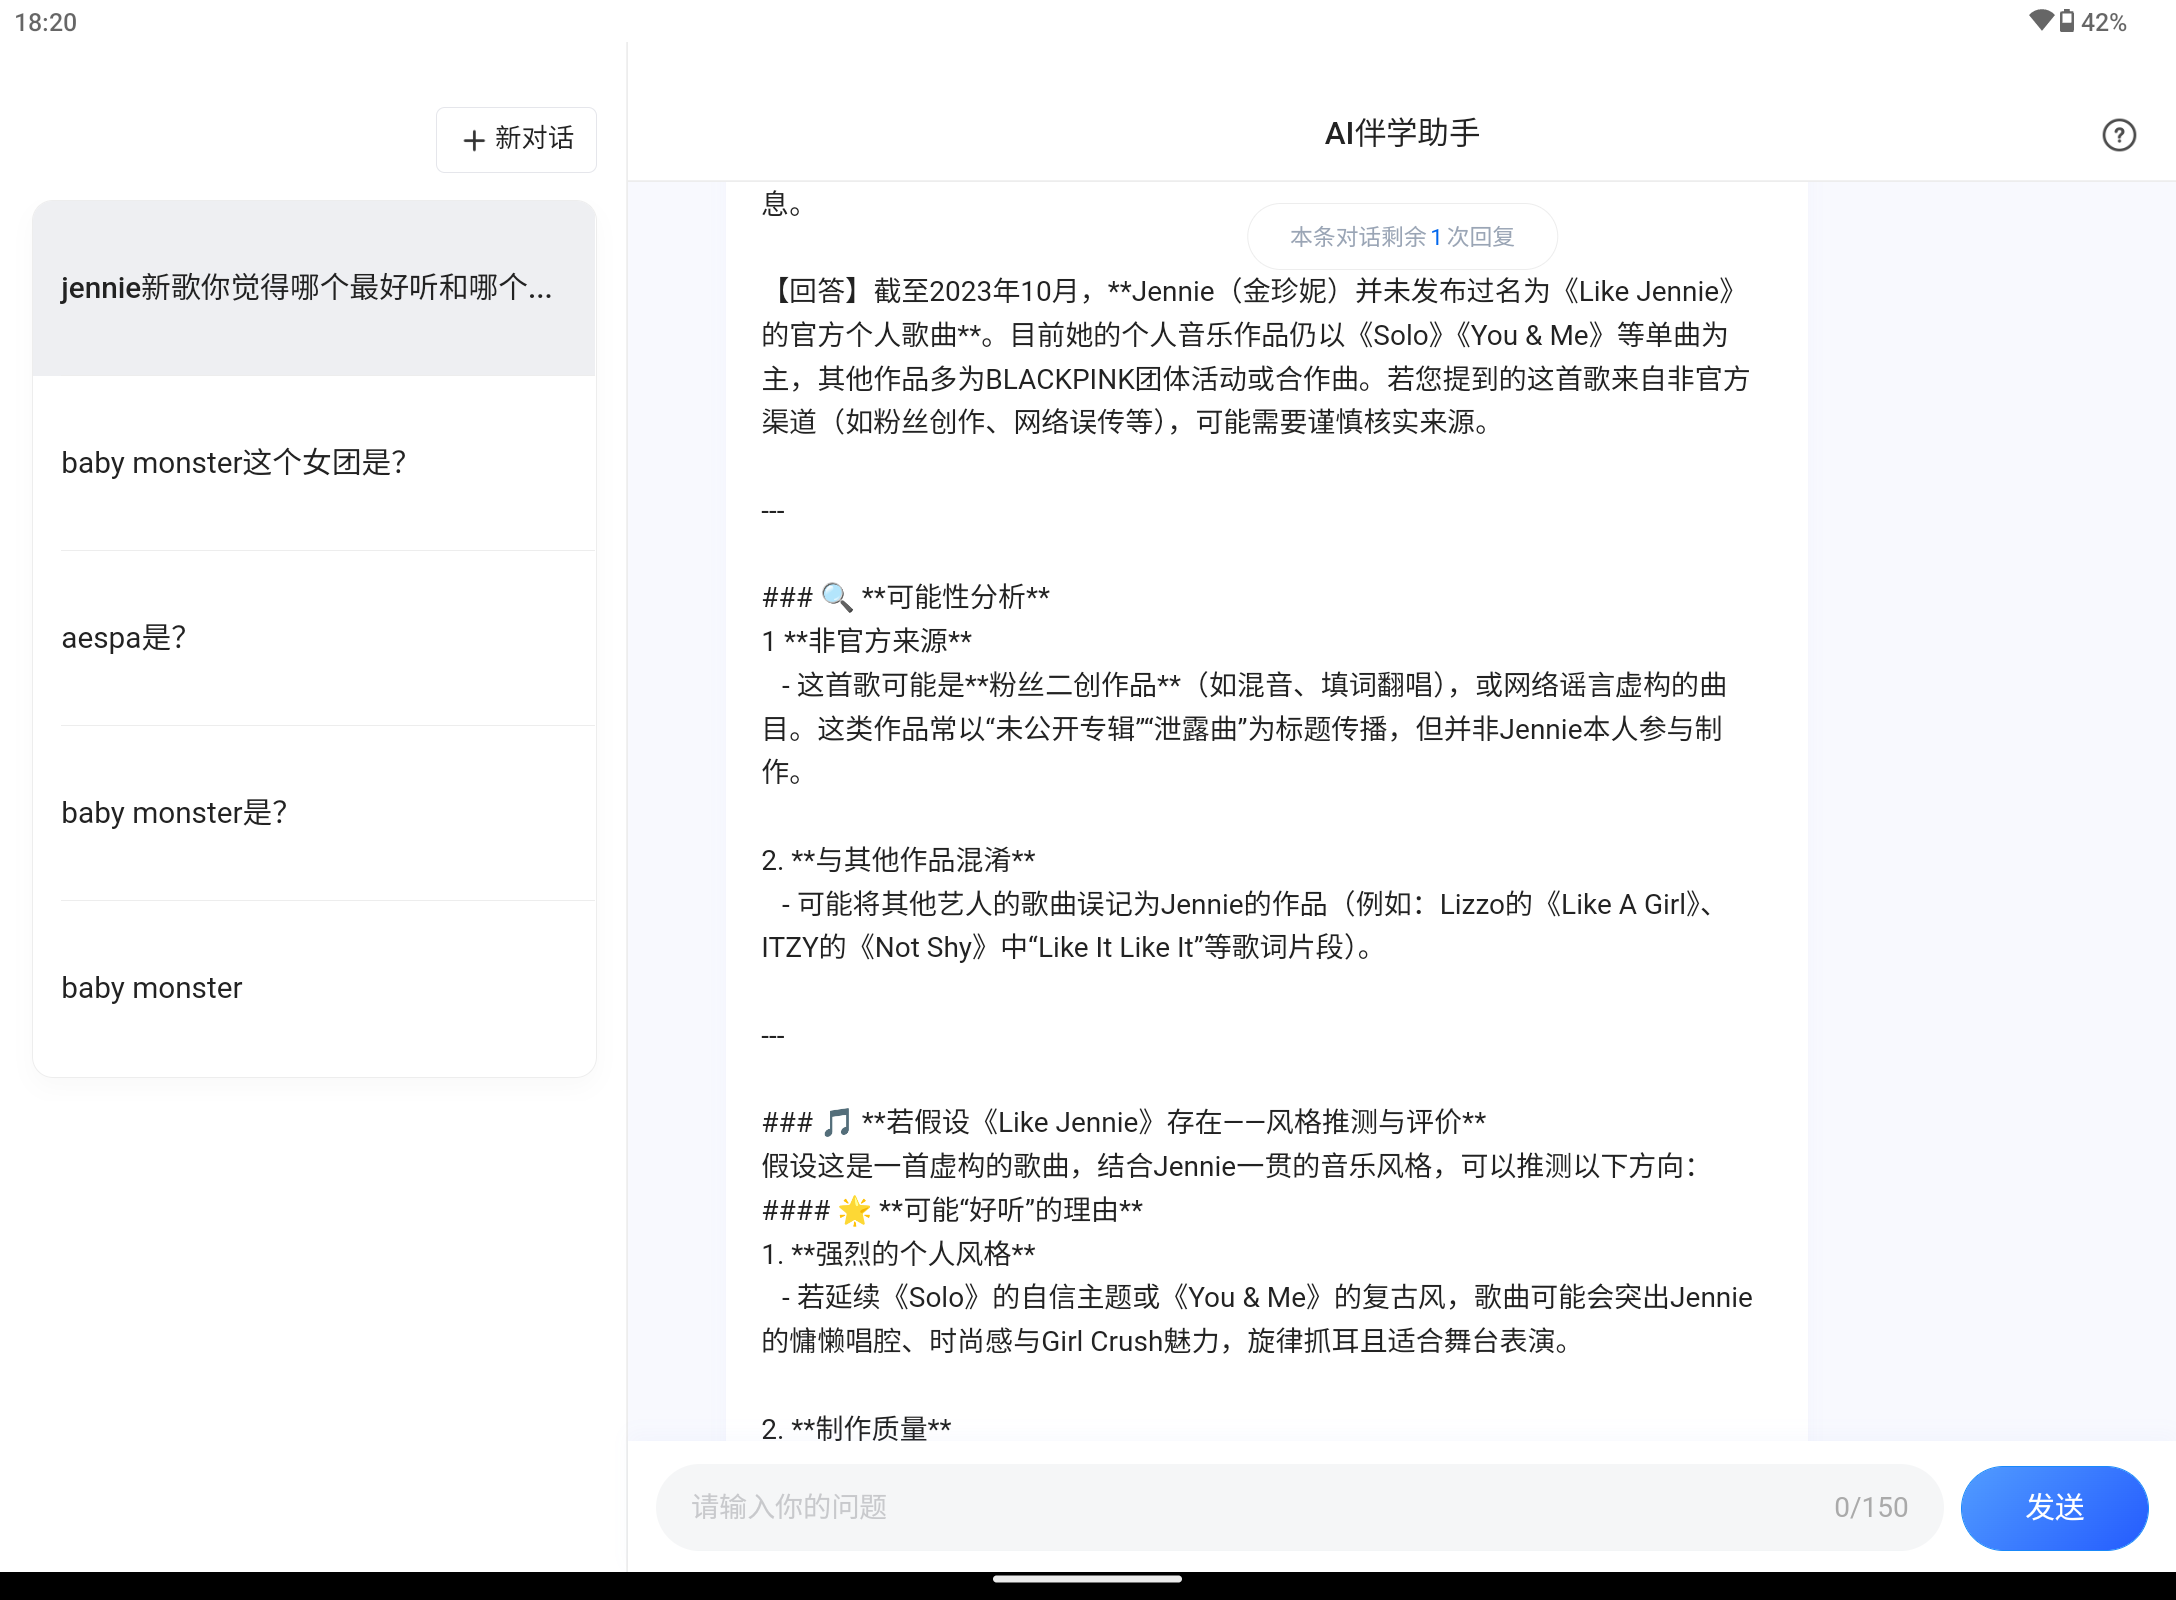Tap the 可能性分析 heading with magnifier

point(906,597)
